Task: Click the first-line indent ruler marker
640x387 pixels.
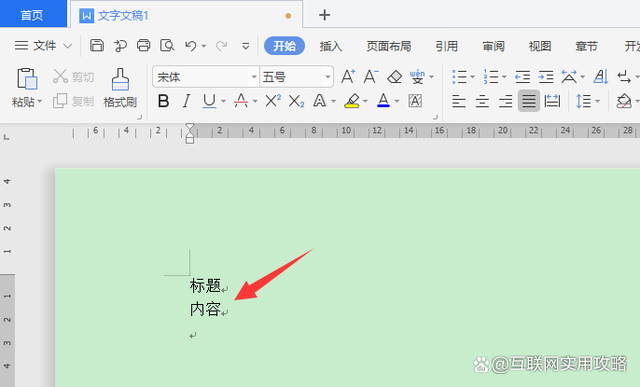Action: tap(190, 127)
